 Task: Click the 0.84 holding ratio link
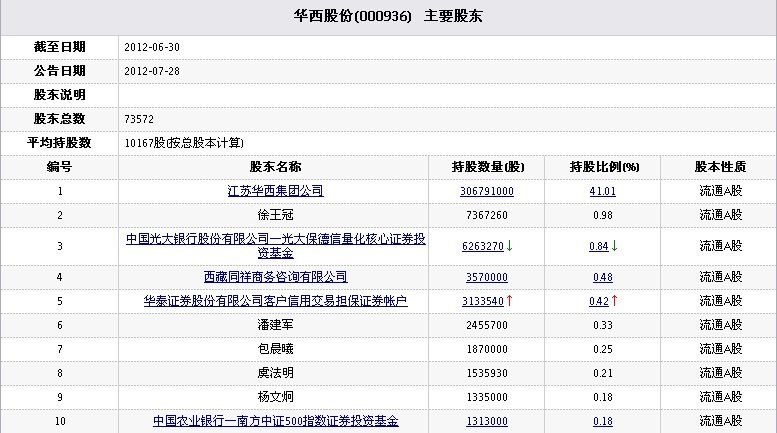[599, 246]
